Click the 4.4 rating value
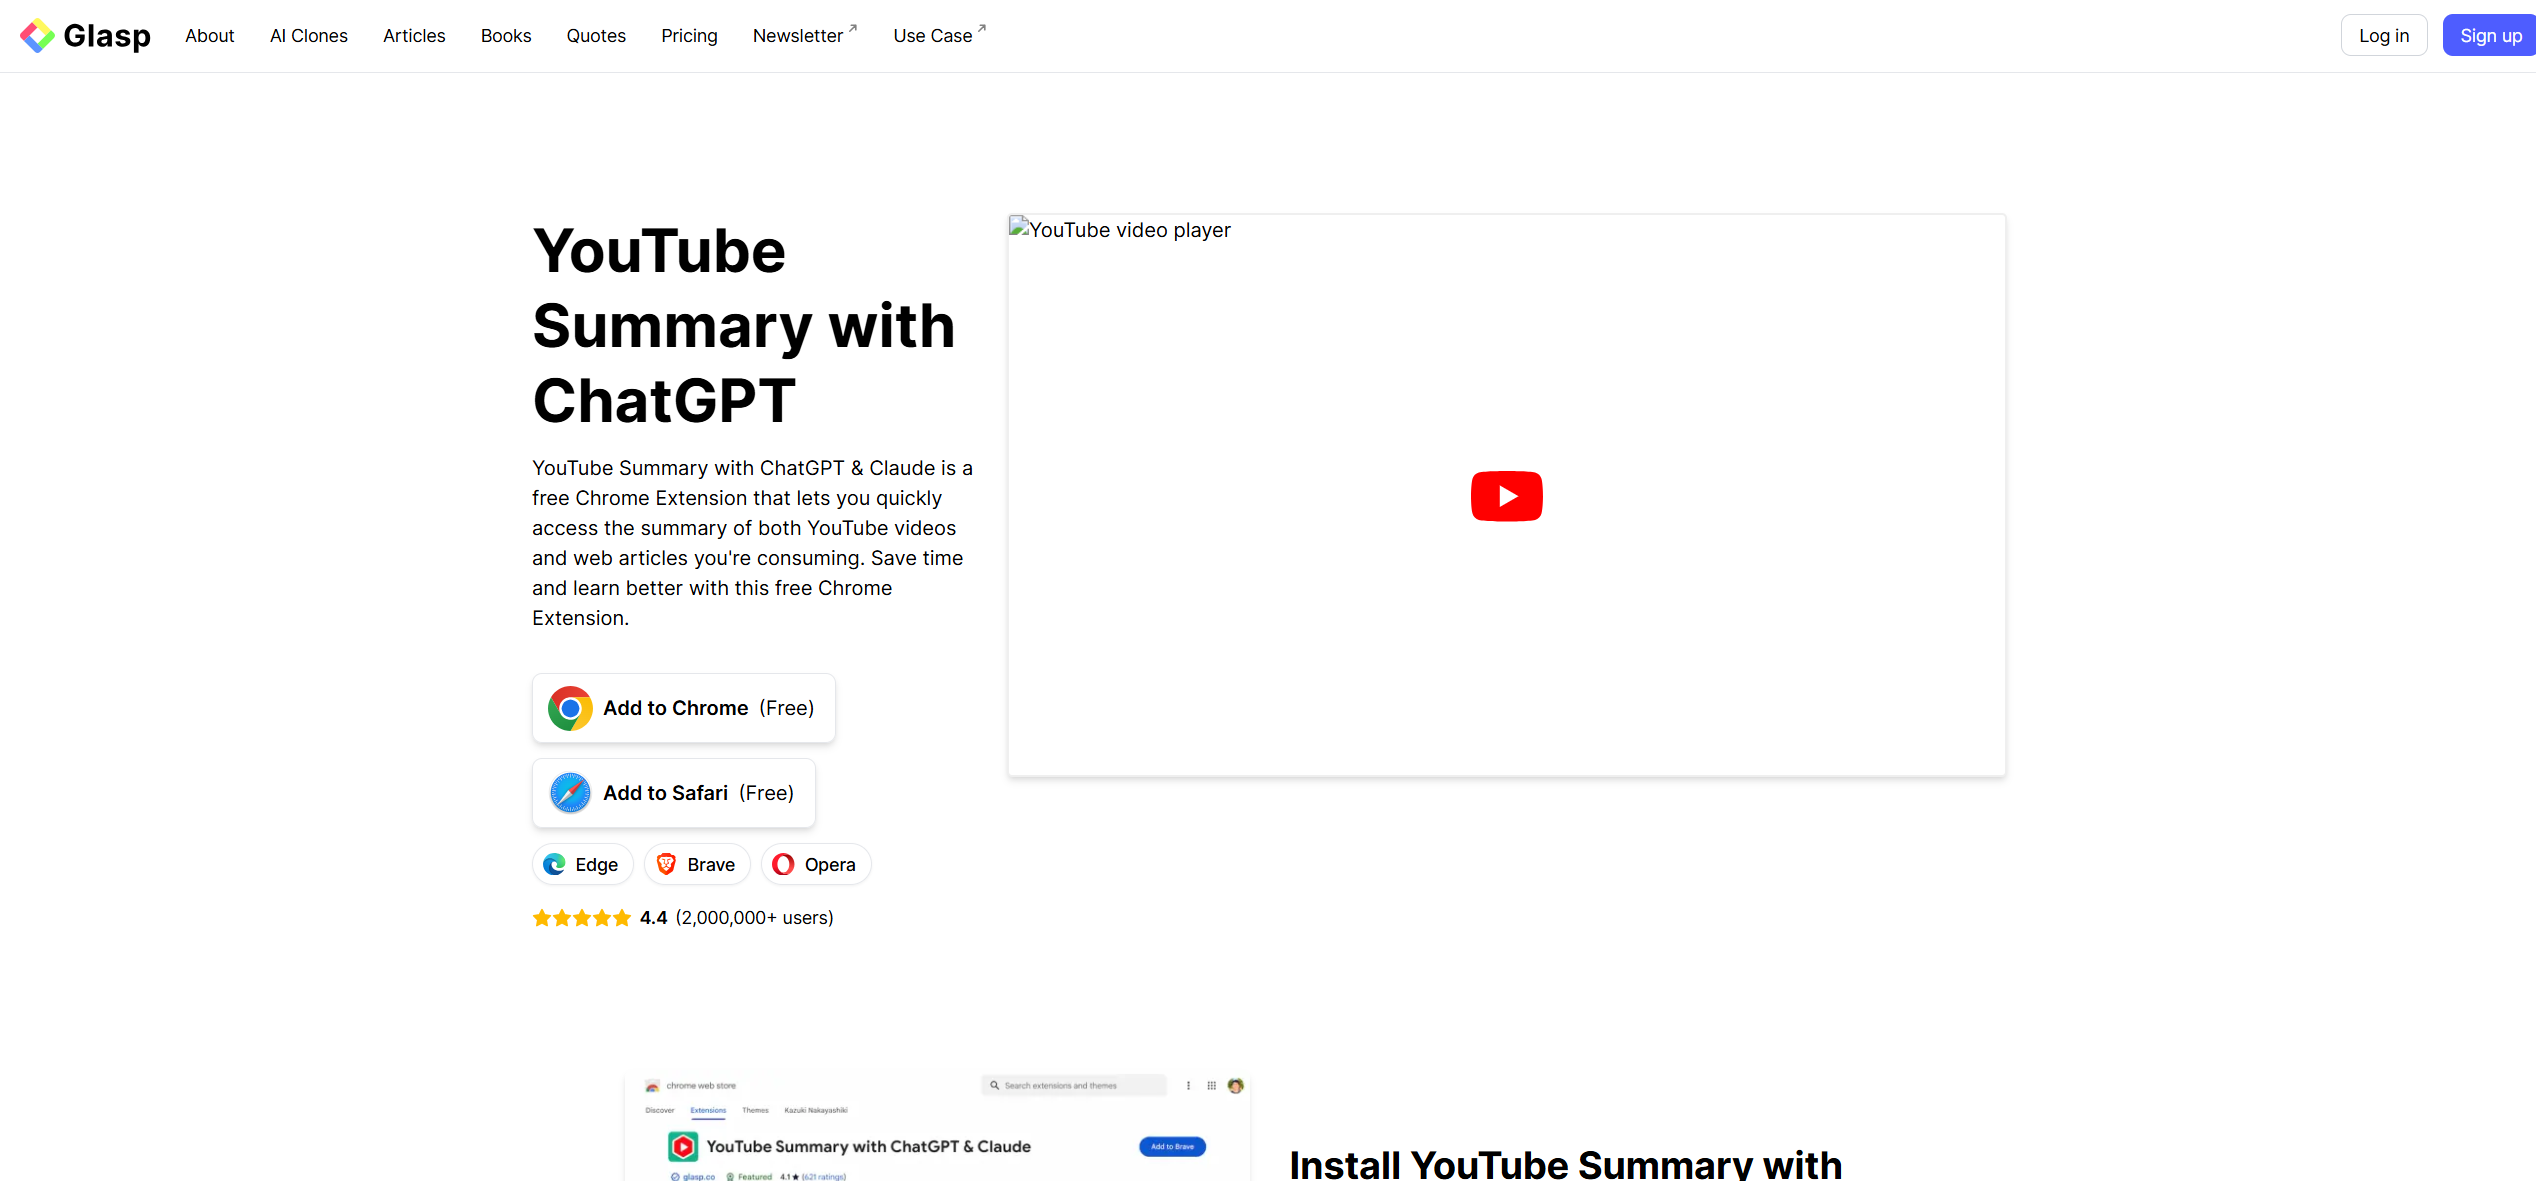 click(x=653, y=918)
